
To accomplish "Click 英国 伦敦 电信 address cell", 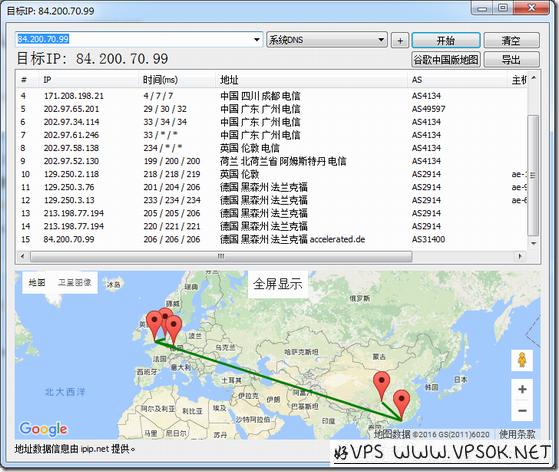I will point(250,148).
